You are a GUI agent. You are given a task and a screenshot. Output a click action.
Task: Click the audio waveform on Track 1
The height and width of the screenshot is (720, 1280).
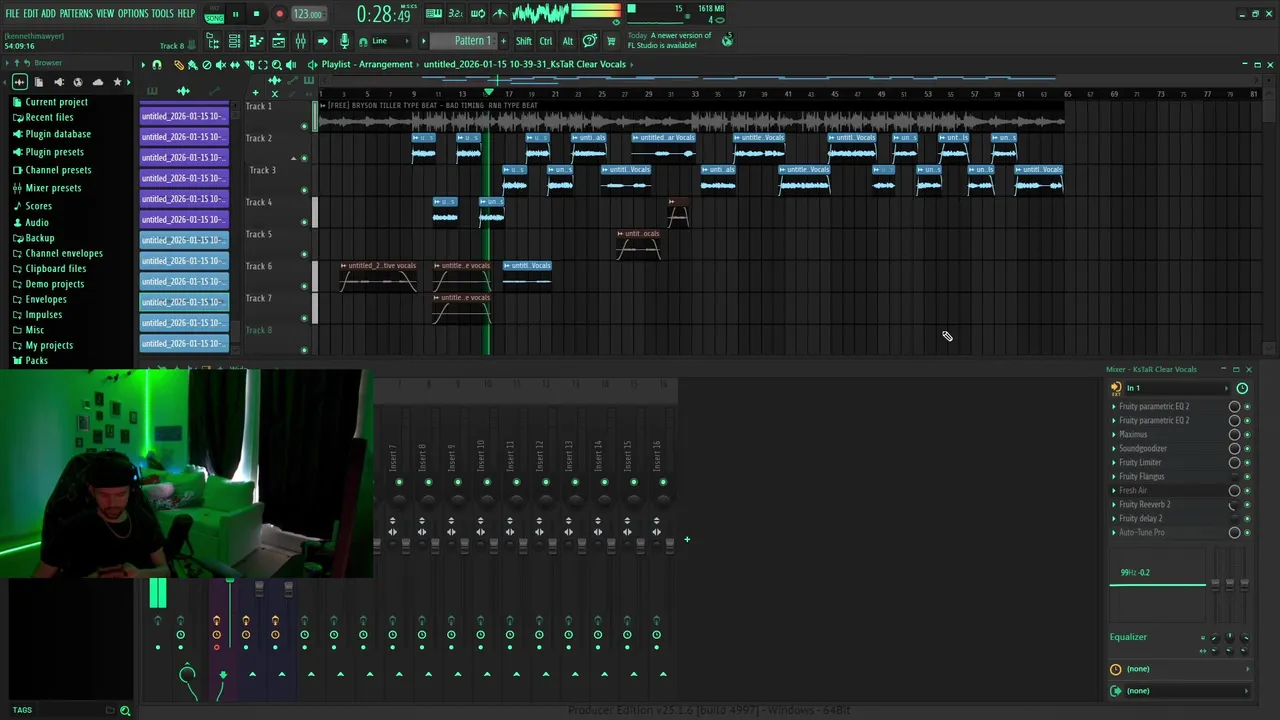pyautogui.click(x=690, y=121)
